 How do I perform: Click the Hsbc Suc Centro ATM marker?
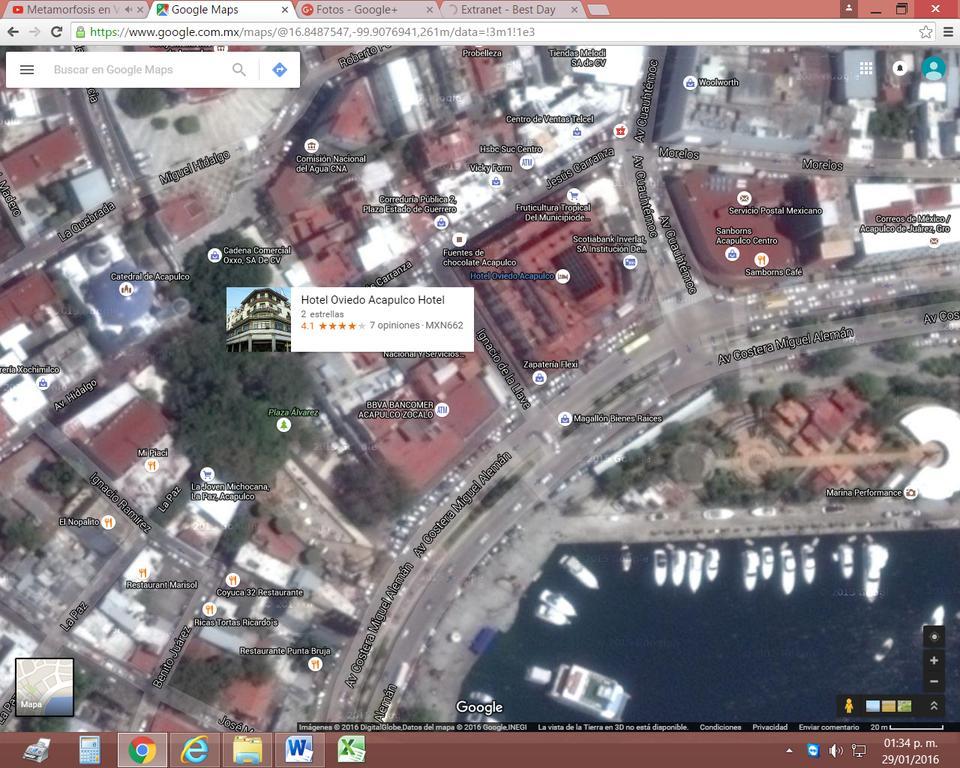click(527, 162)
